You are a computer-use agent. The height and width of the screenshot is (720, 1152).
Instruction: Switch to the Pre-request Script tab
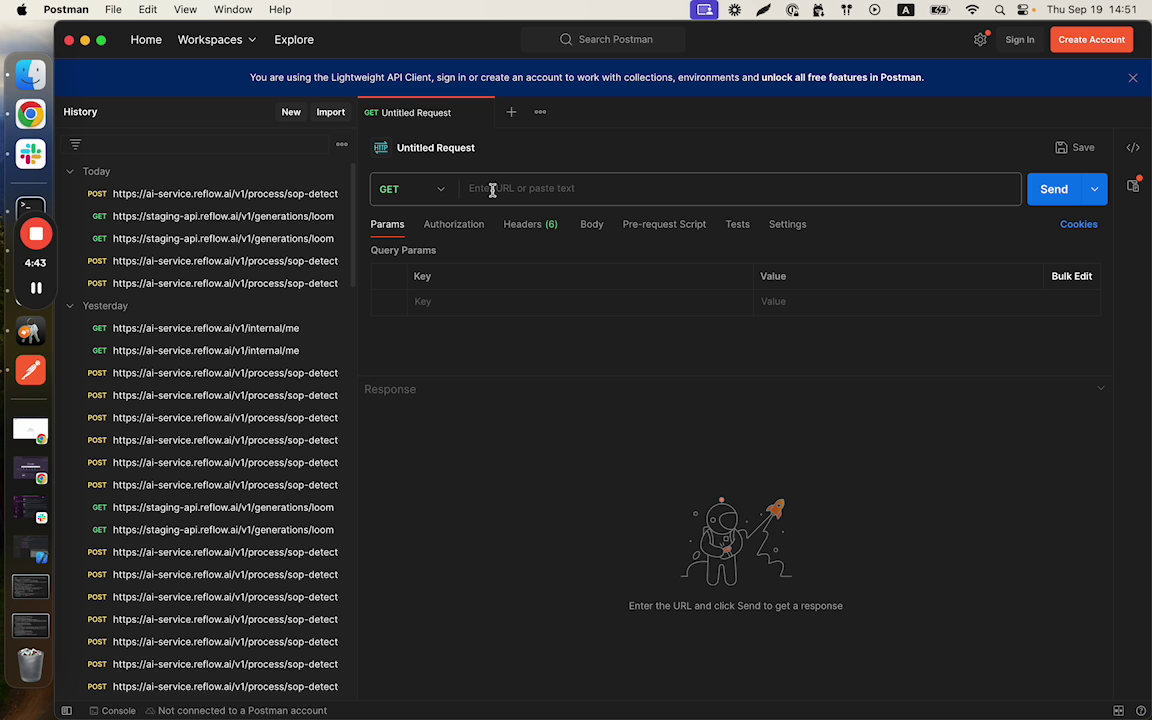click(x=664, y=224)
